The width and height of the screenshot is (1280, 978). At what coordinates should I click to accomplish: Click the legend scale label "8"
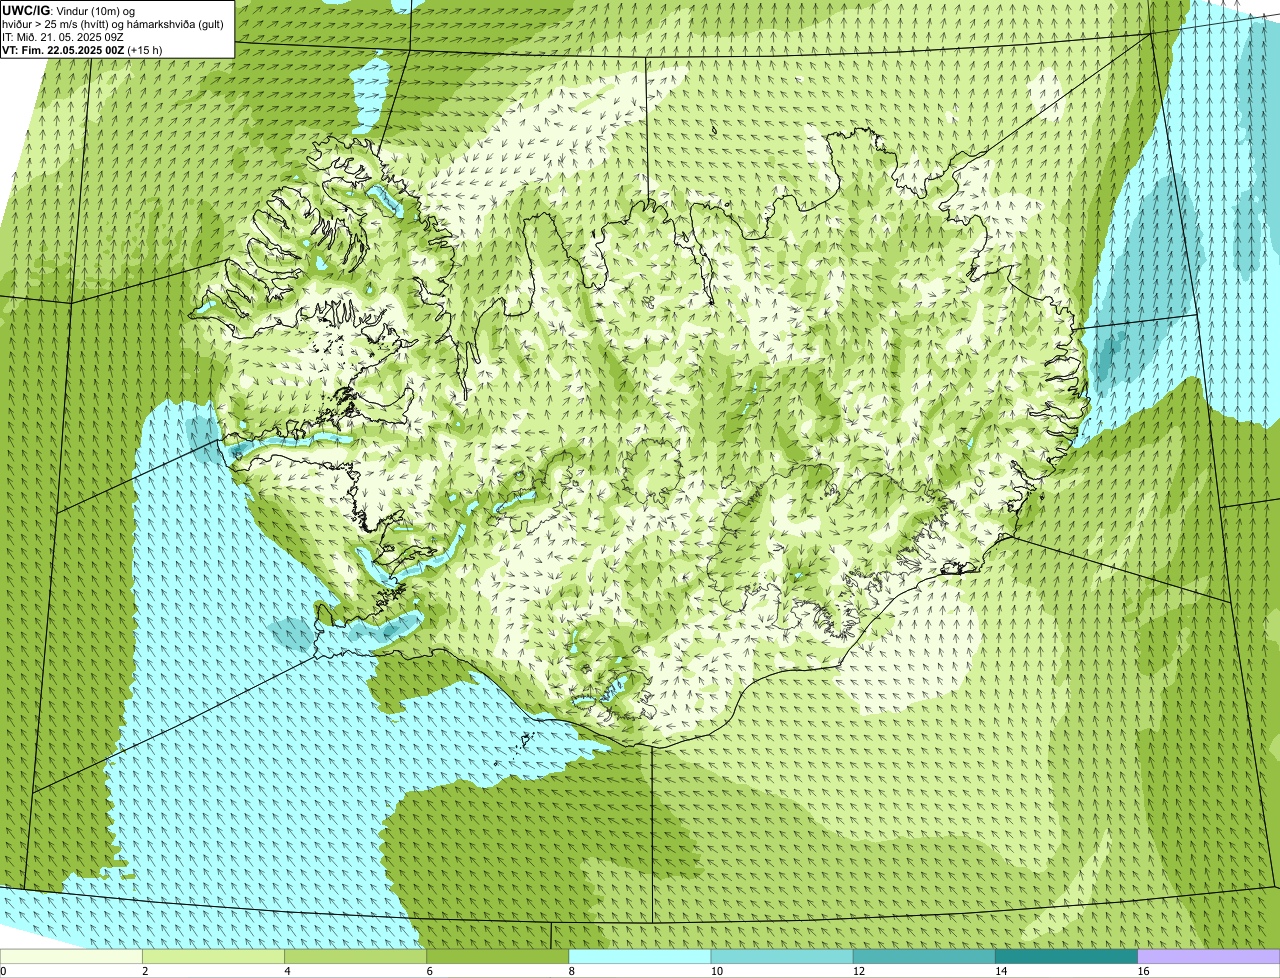pyautogui.click(x=571, y=971)
